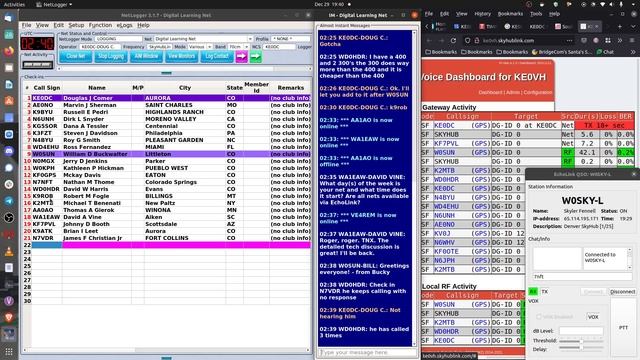Screen dimensions: 640x360
Task: Open Activities overview in top bar
Action: [14, 4]
